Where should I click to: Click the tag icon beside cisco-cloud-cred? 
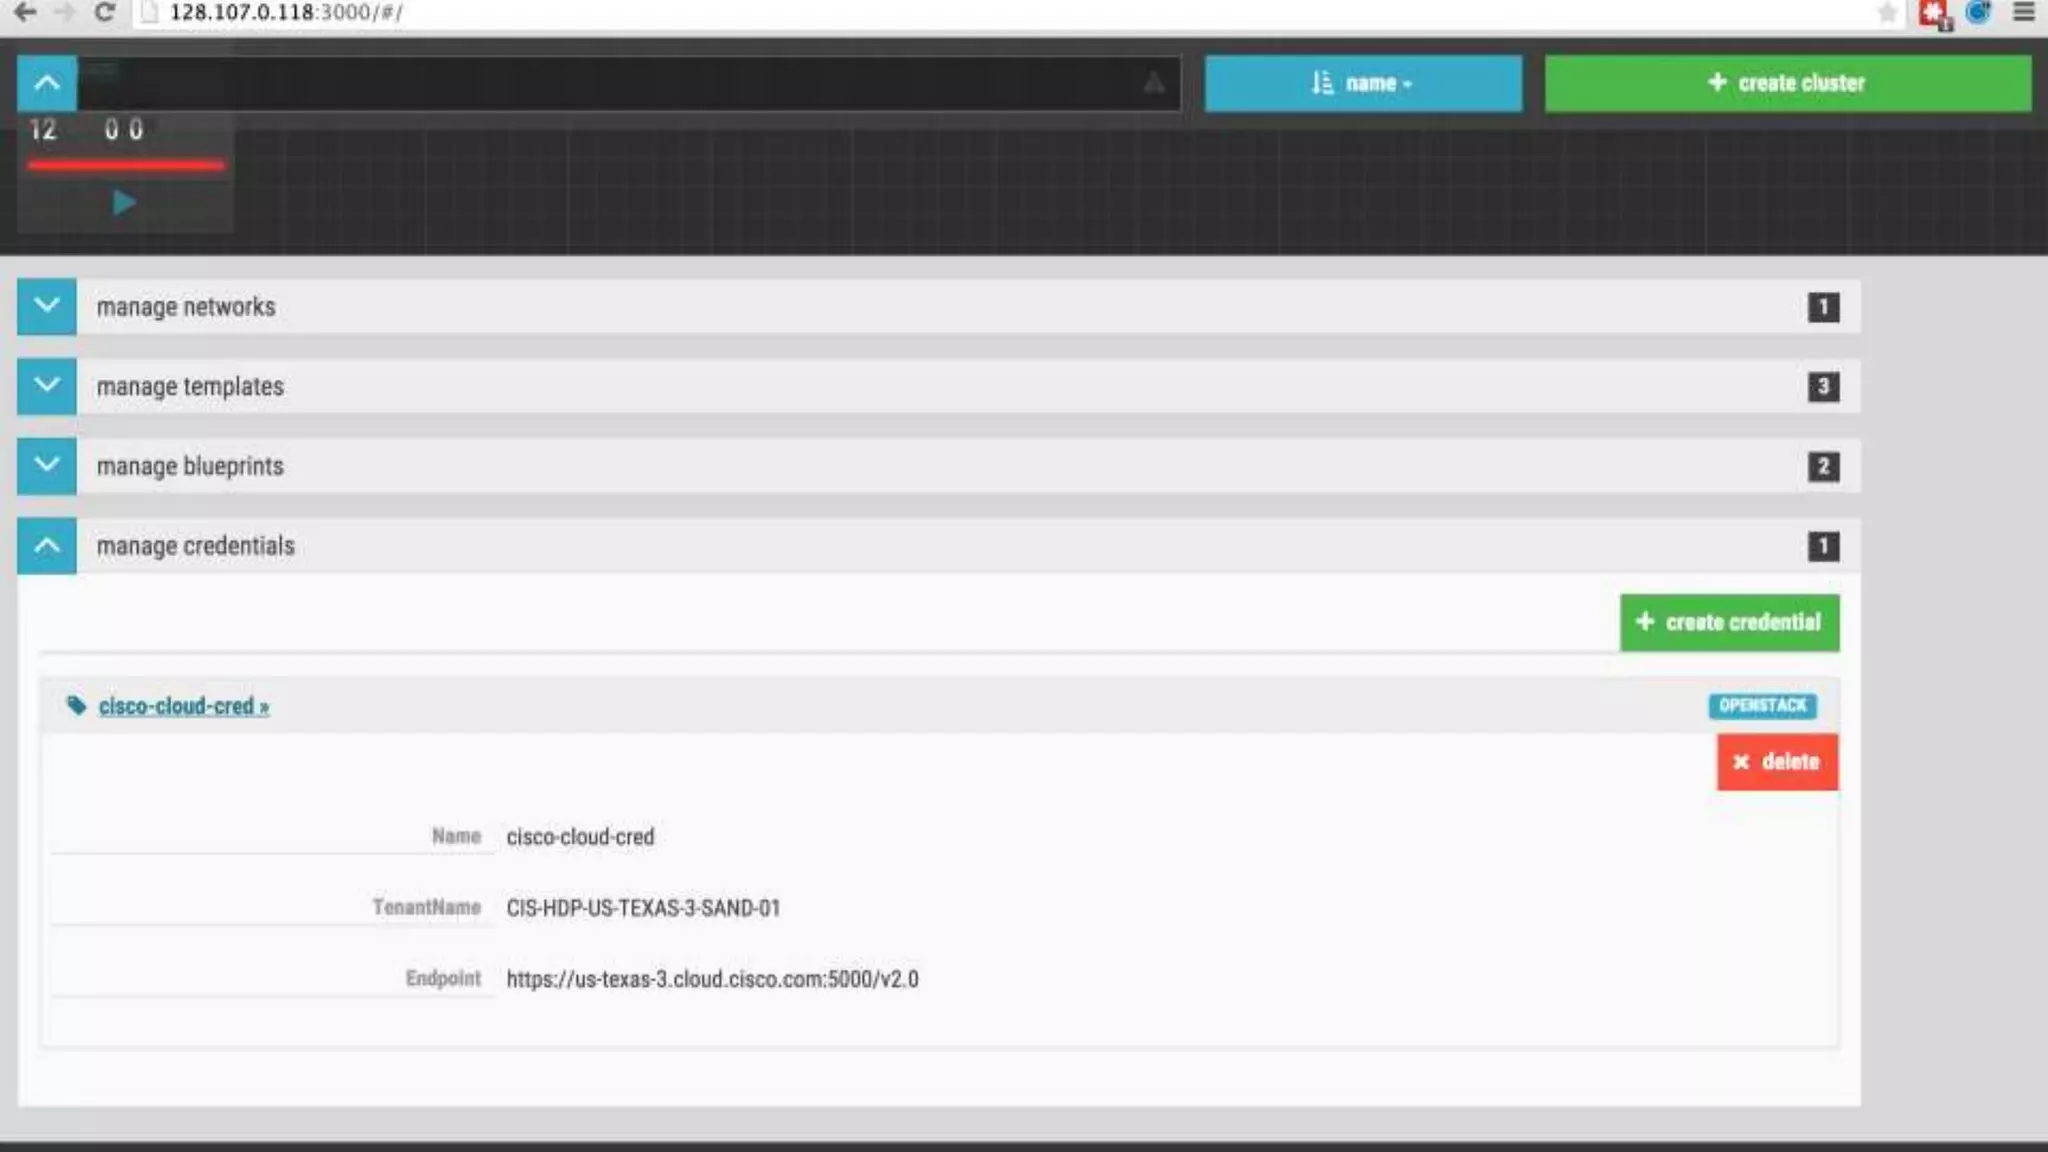point(76,706)
